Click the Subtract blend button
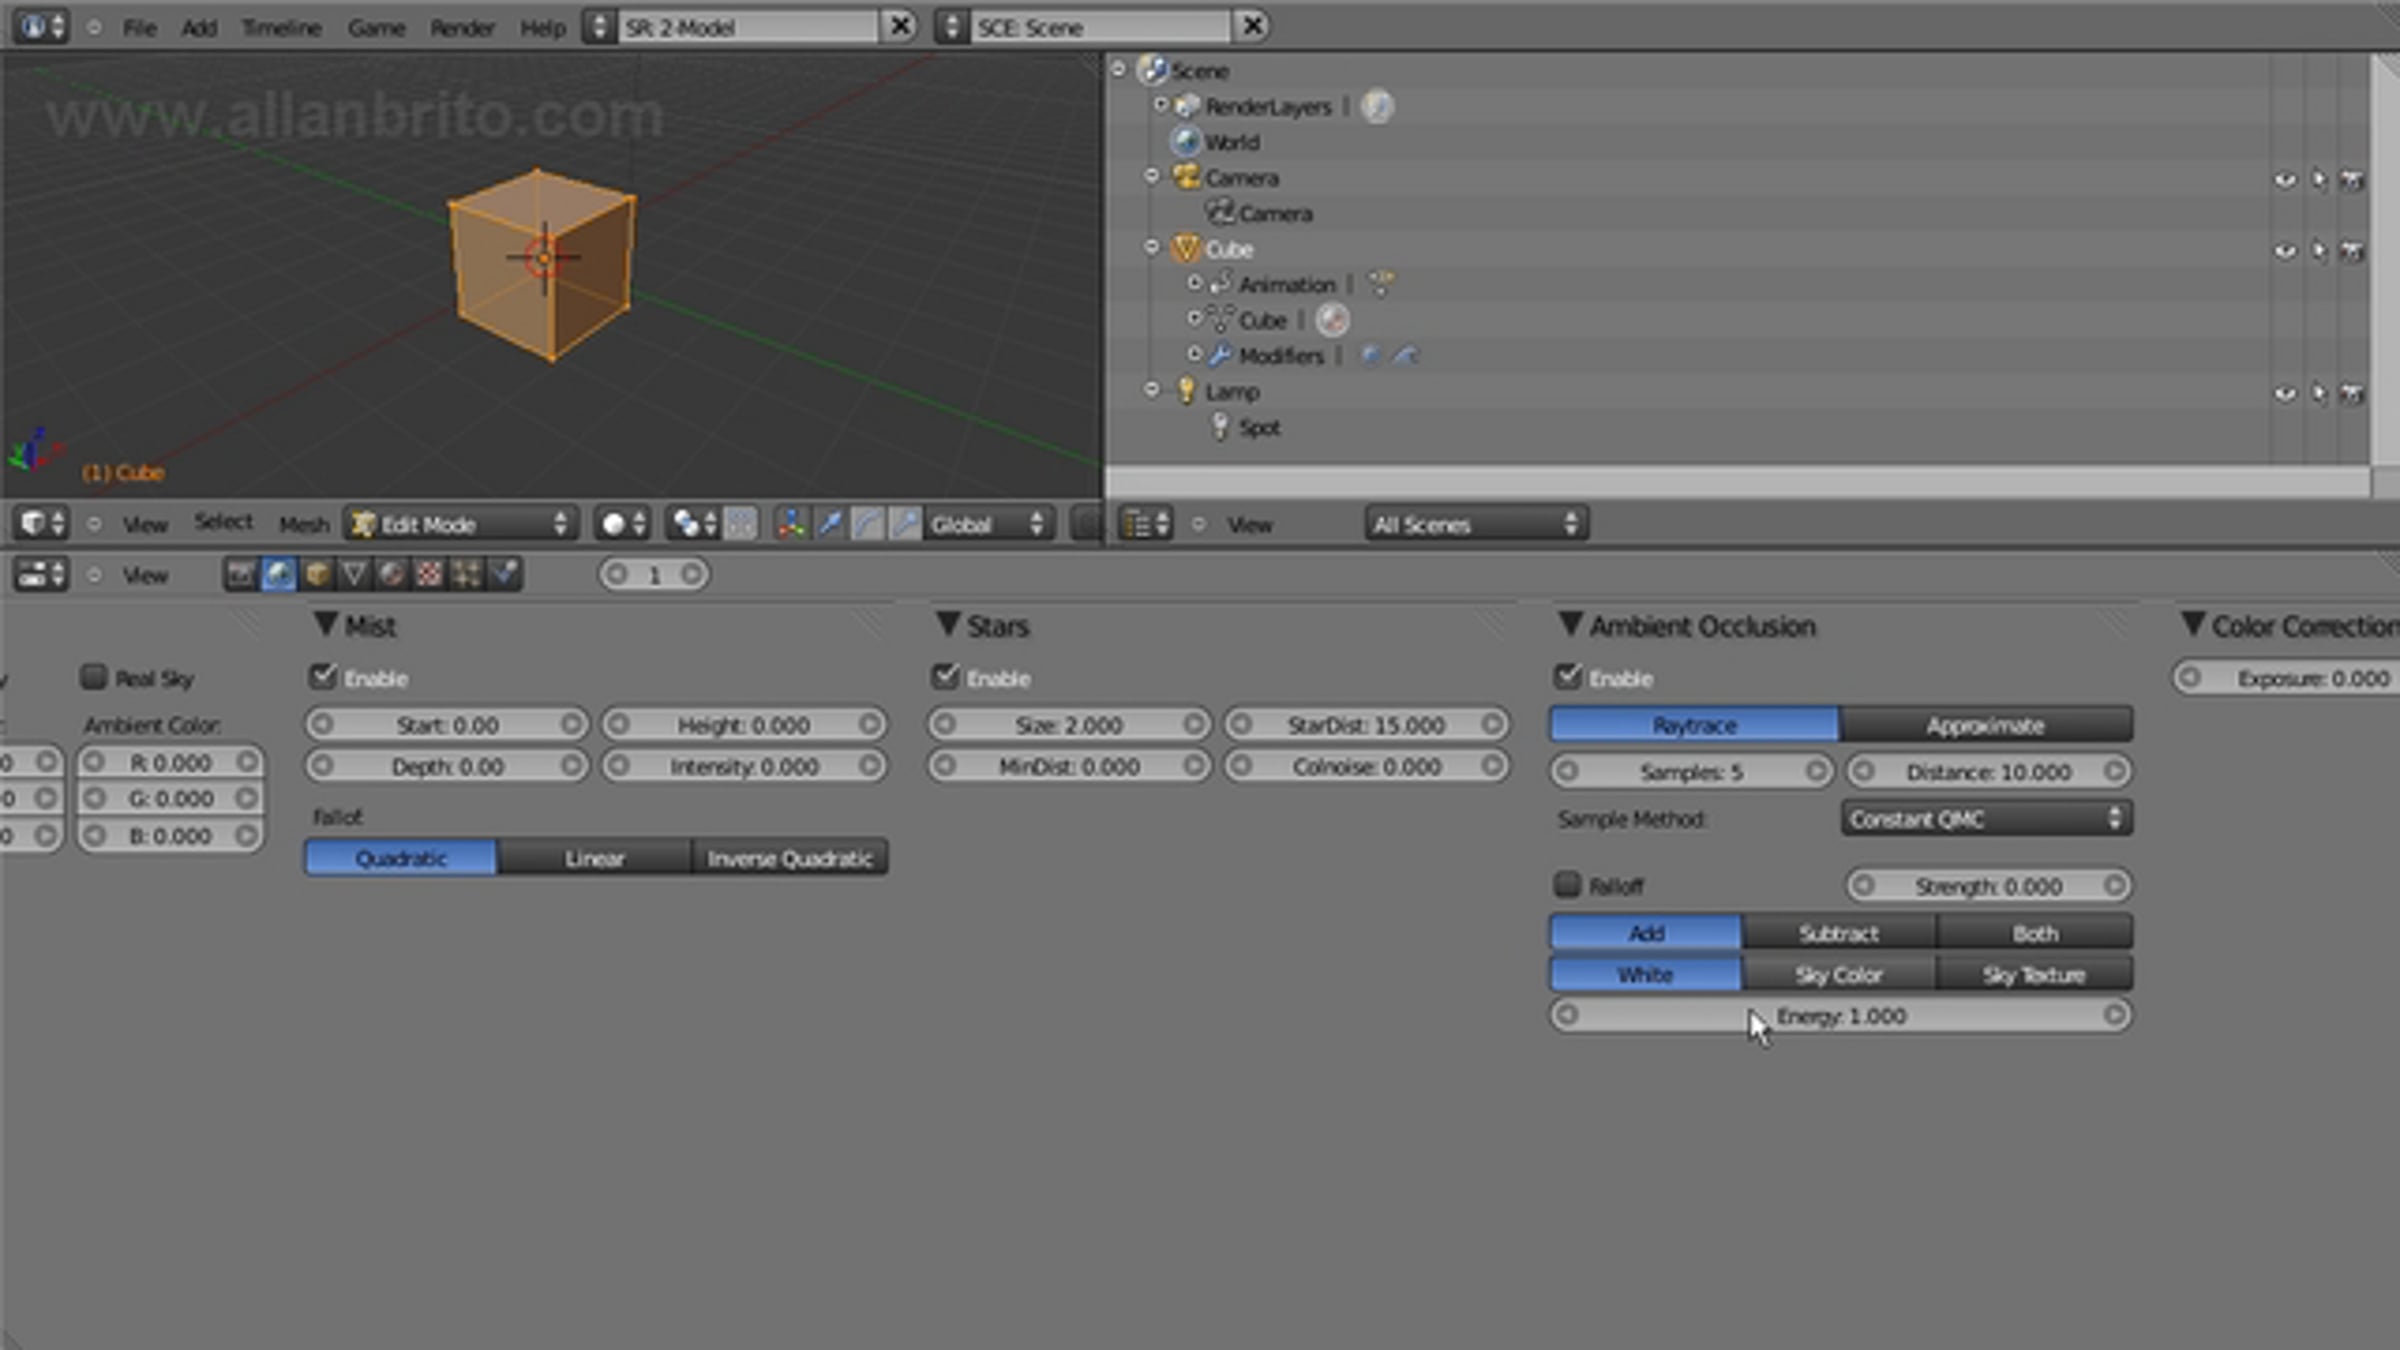The width and height of the screenshot is (2400, 1350). point(1839,933)
